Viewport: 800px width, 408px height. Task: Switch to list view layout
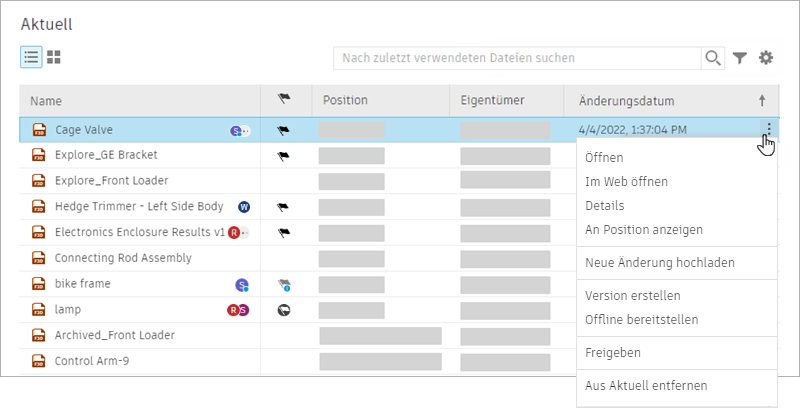coord(31,58)
